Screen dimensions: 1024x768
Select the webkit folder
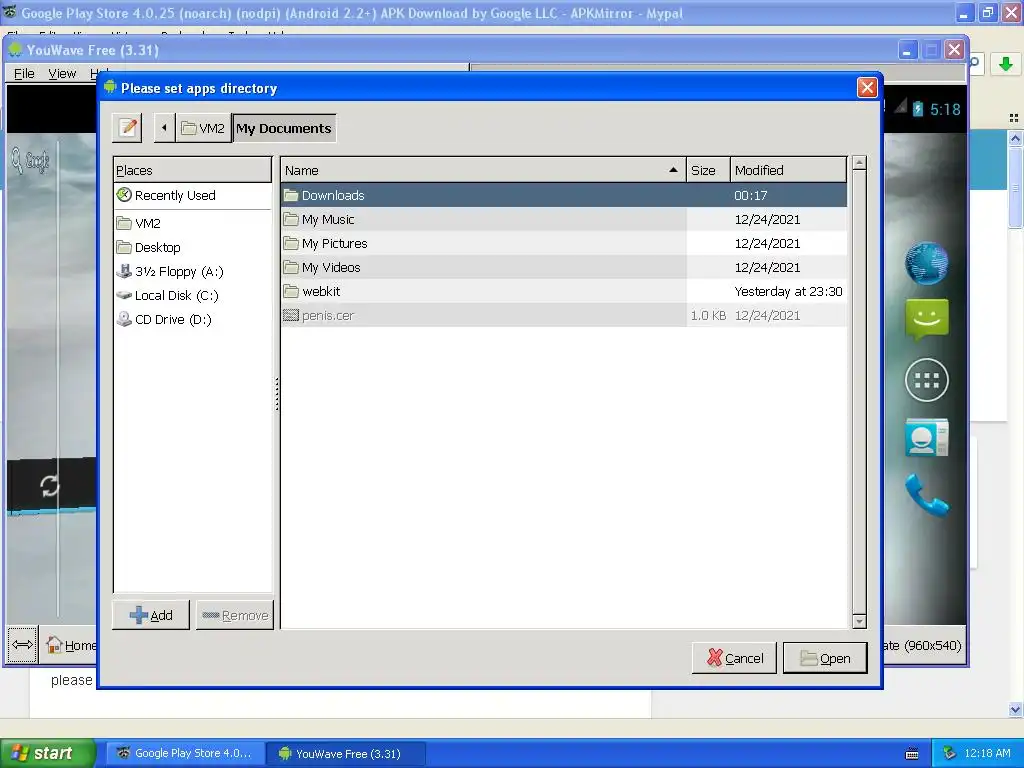tap(564, 291)
